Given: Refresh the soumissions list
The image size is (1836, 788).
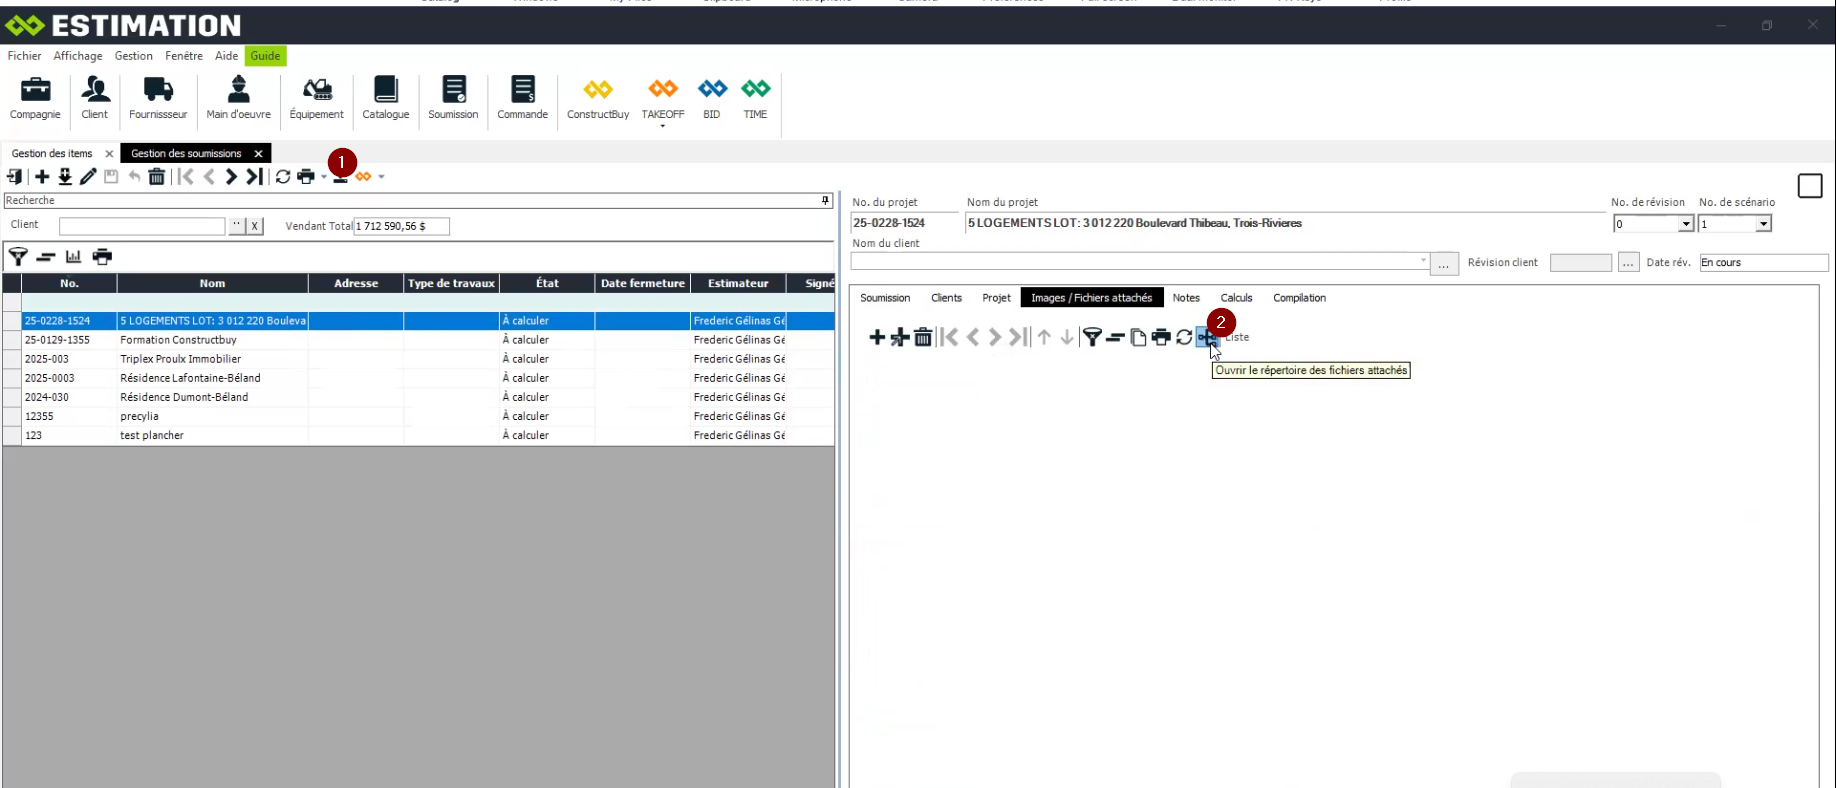Looking at the screenshot, I should tap(283, 177).
